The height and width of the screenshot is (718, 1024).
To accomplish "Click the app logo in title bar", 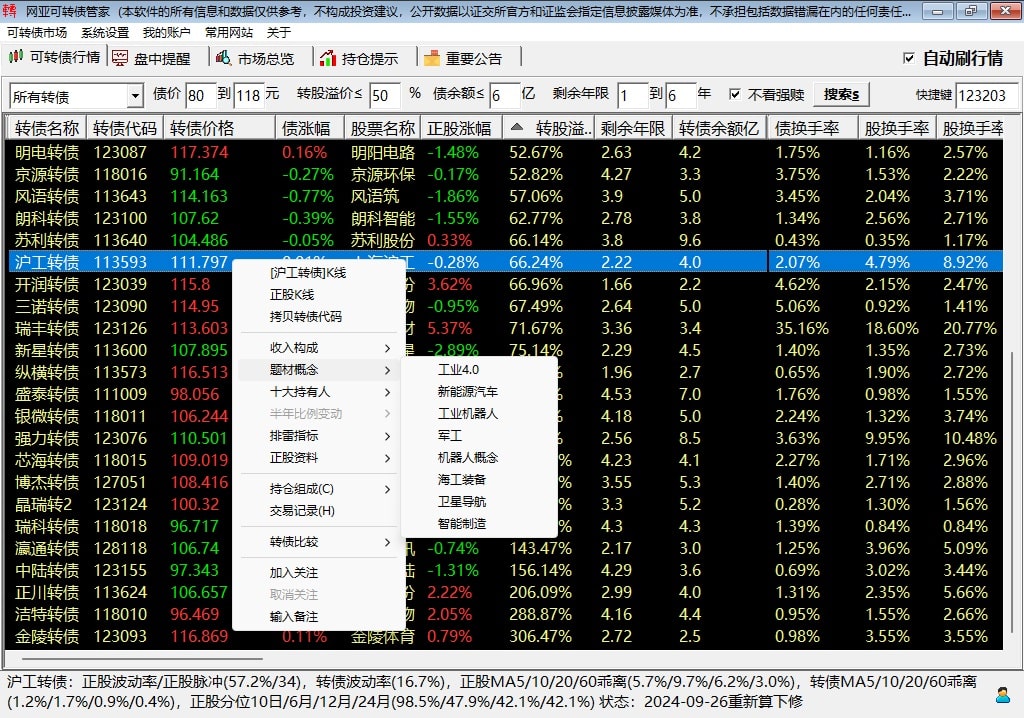I will click(x=10, y=11).
